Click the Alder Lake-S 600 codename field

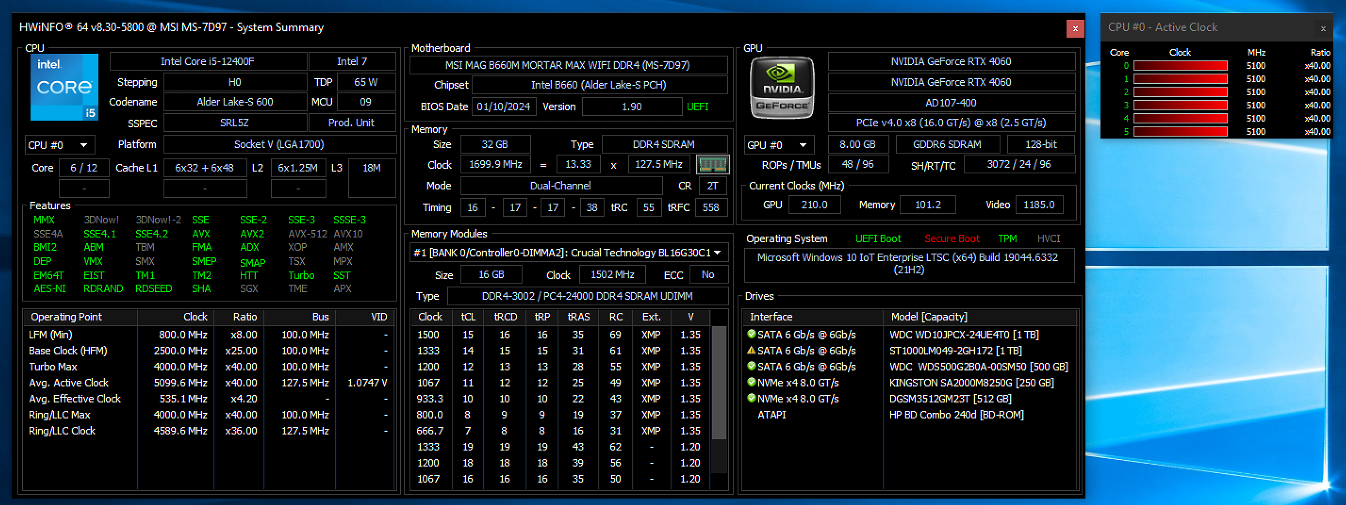coord(234,101)
